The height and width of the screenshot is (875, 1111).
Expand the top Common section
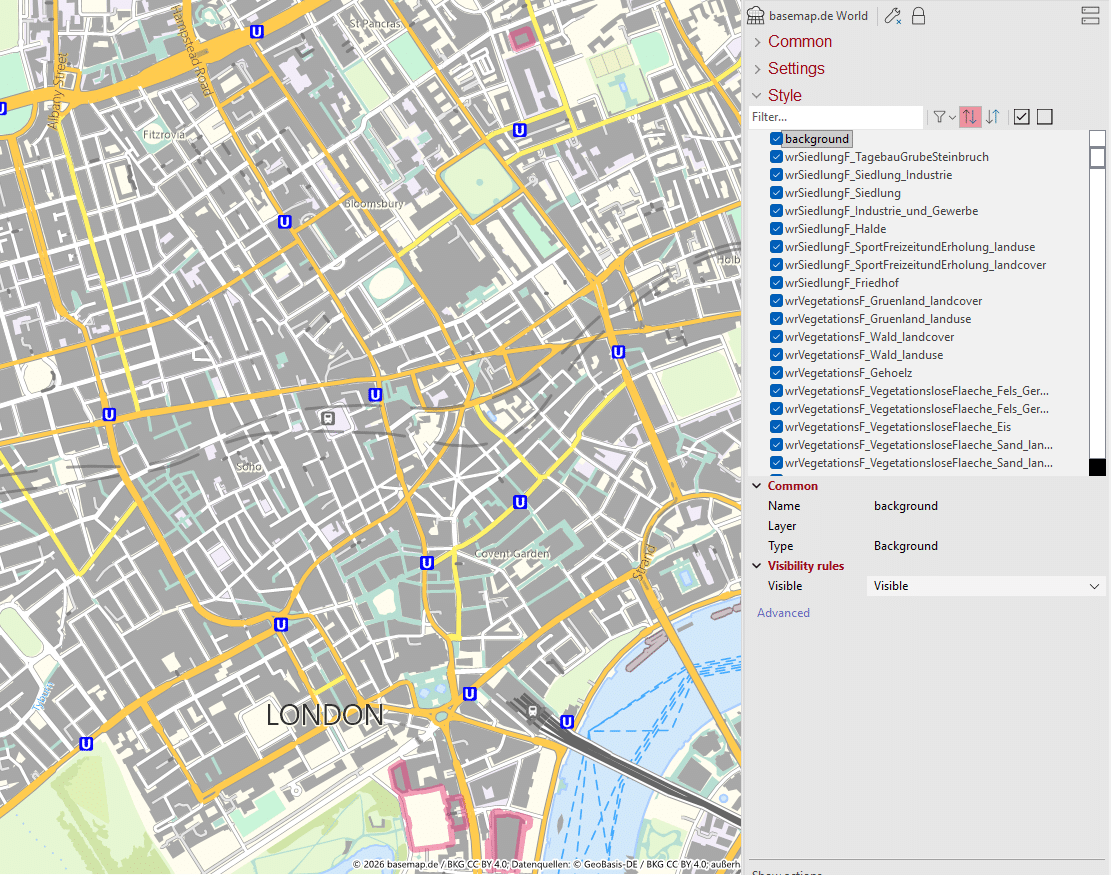click(757, 42)
